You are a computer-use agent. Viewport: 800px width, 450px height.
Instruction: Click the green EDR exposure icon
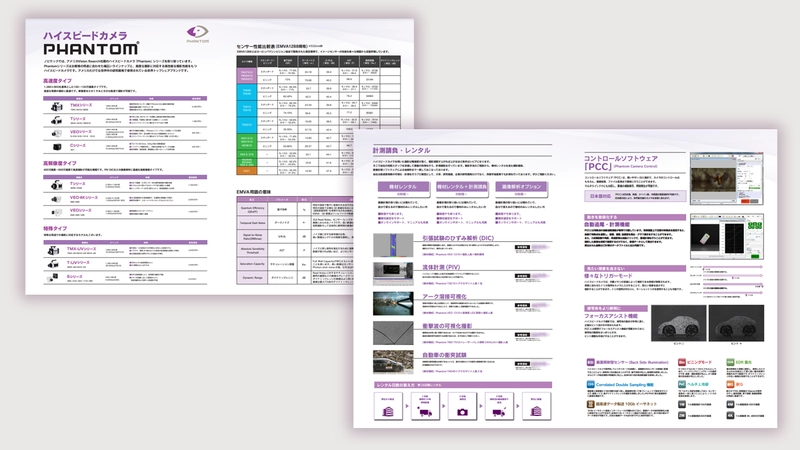(x=730, y=362)
